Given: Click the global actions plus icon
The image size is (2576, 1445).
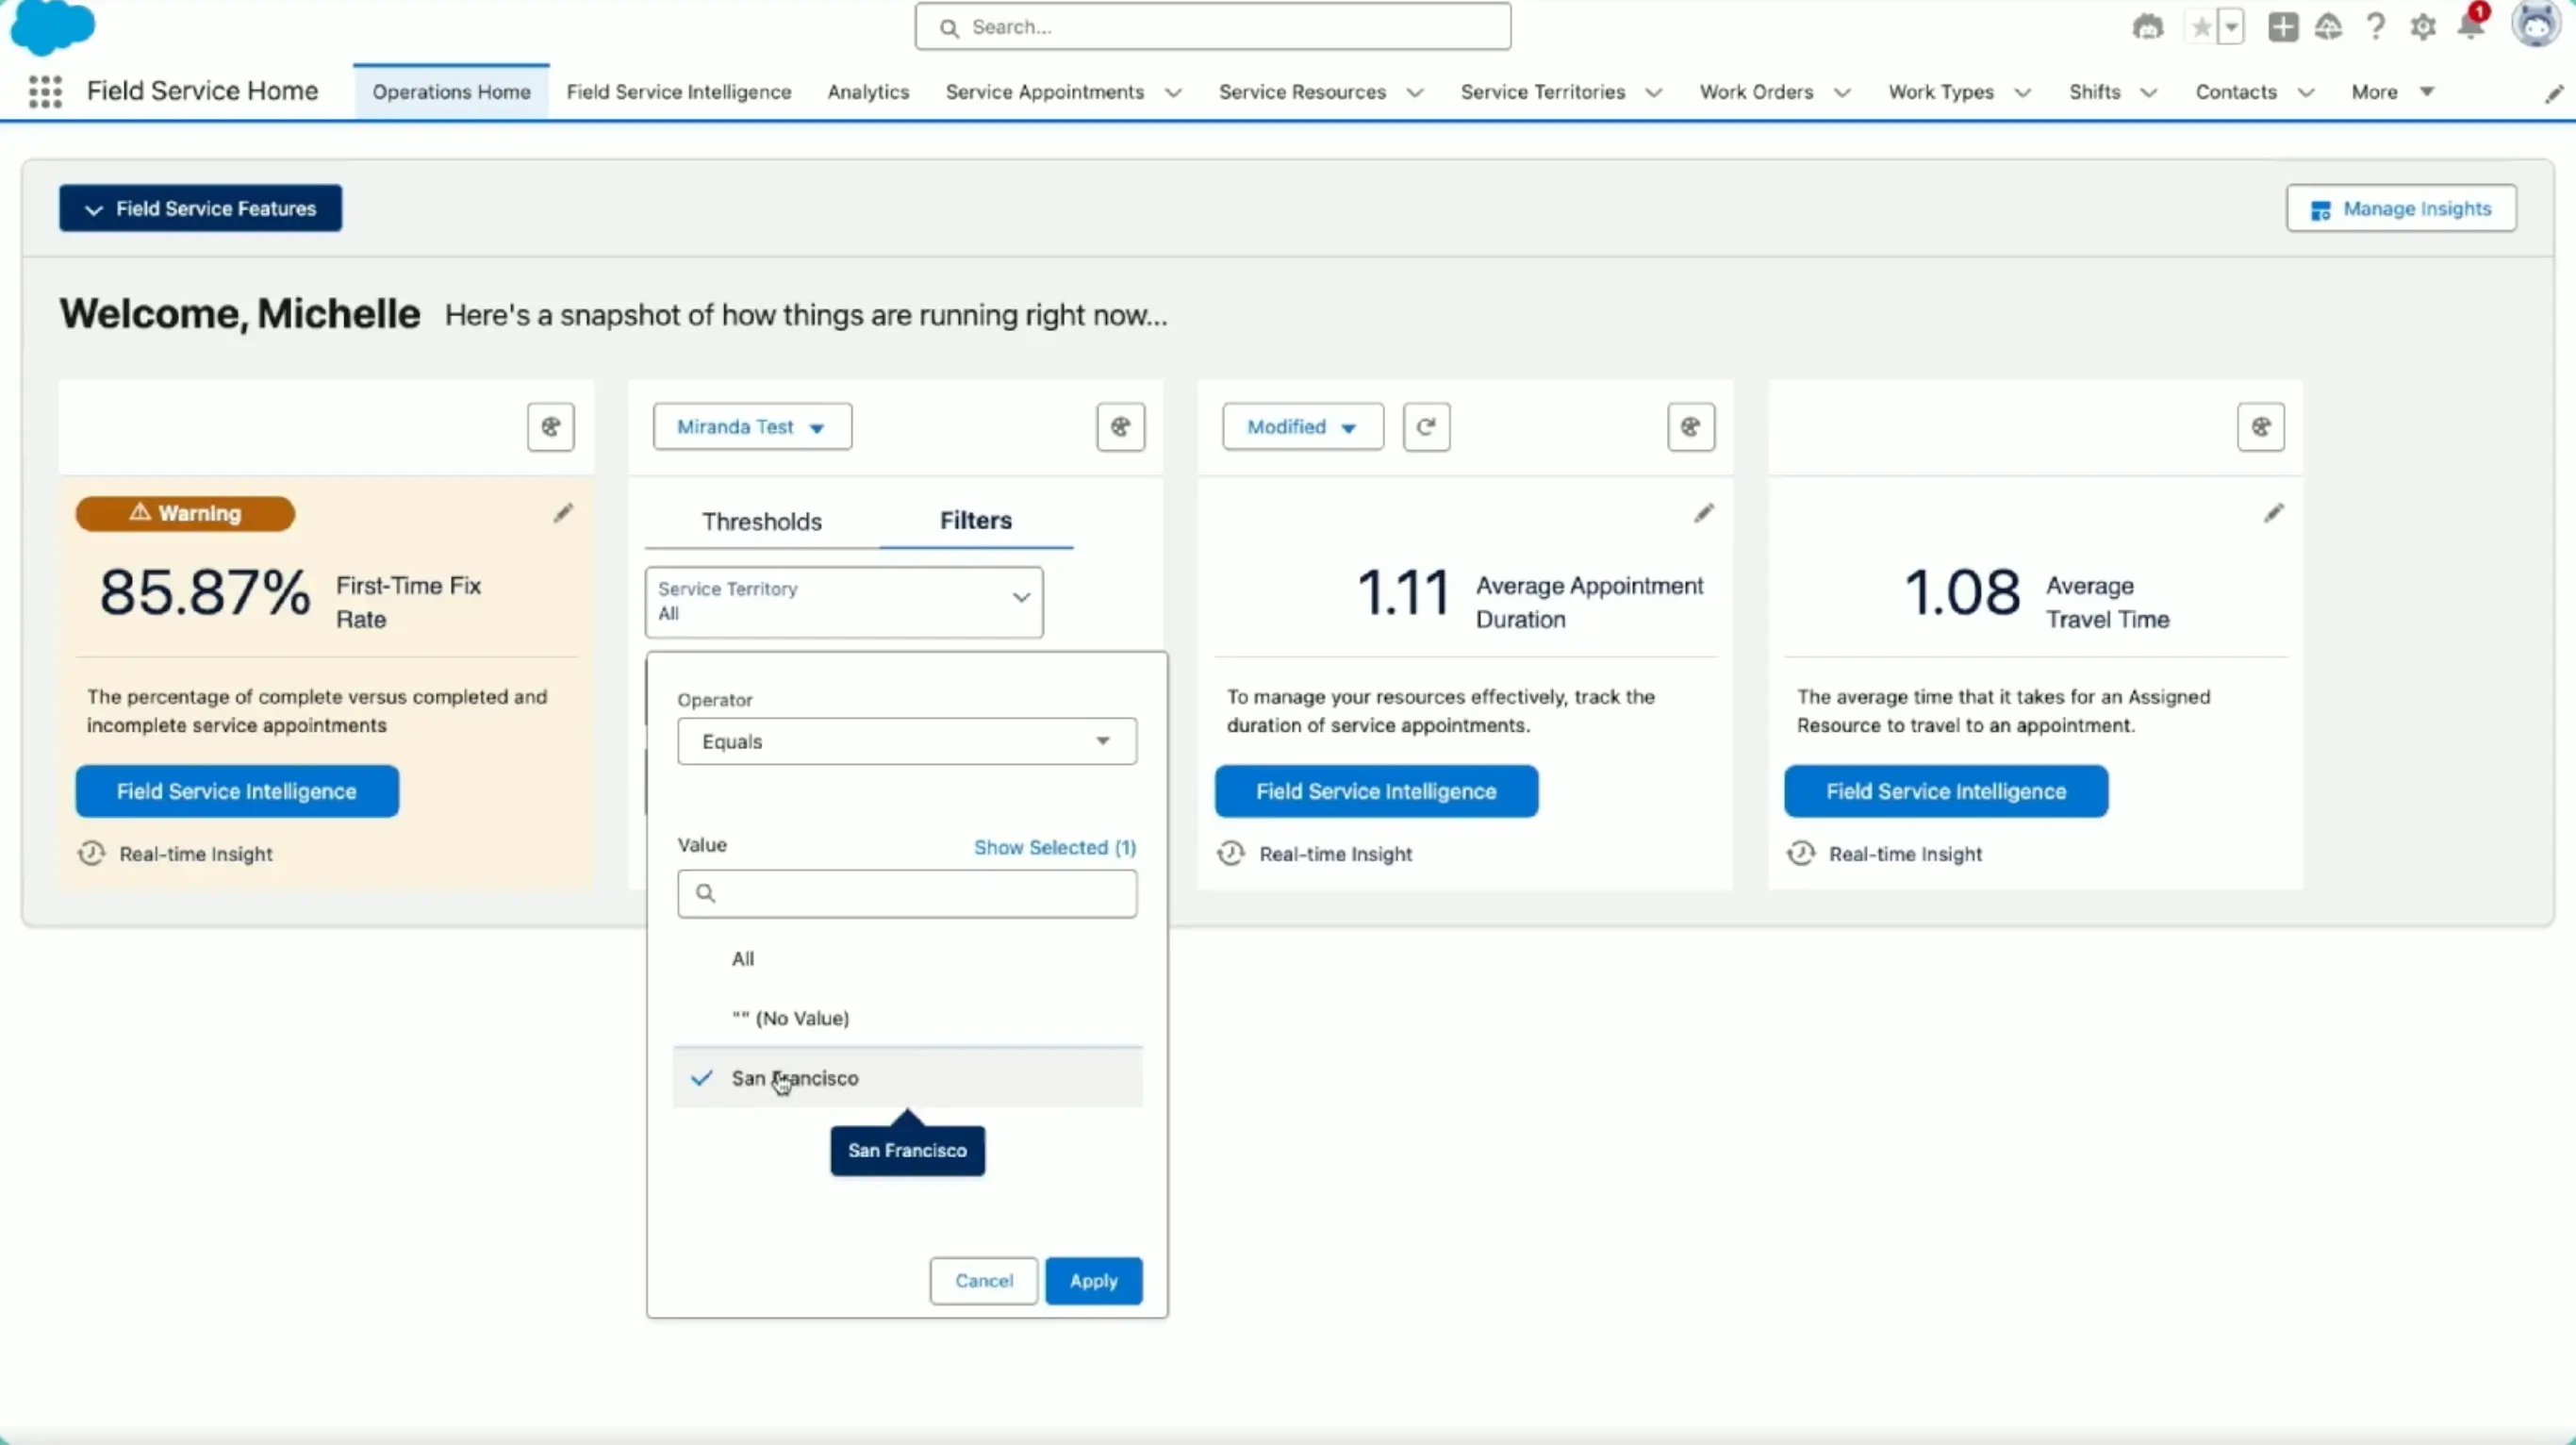Looking at the screenshot, I should coord(2283,27).
